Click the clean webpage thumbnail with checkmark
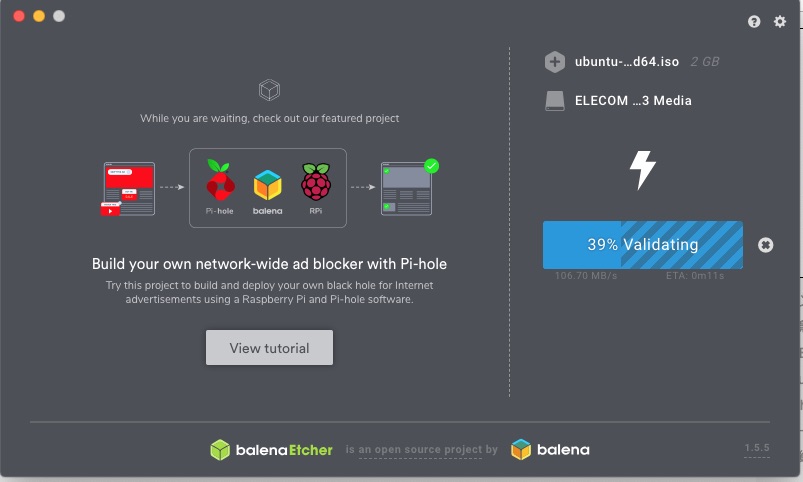Viewport: 803px width, 482px height. pyautogui.click(x=409, y=187)
